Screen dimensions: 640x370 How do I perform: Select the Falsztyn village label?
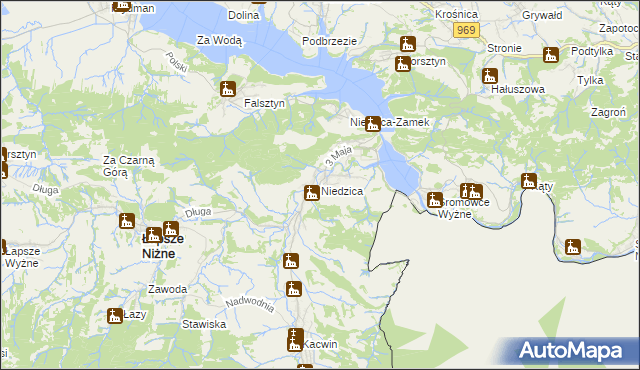click(264, 103)
